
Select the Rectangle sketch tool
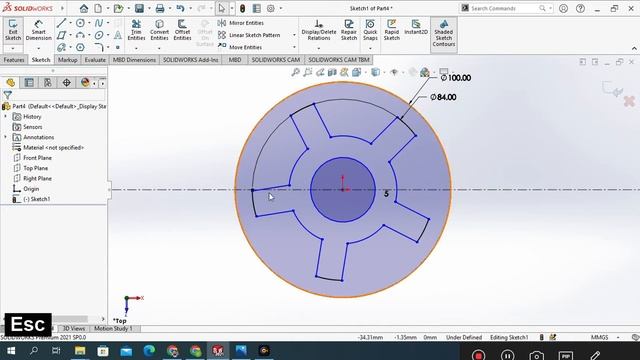(61, 35)
